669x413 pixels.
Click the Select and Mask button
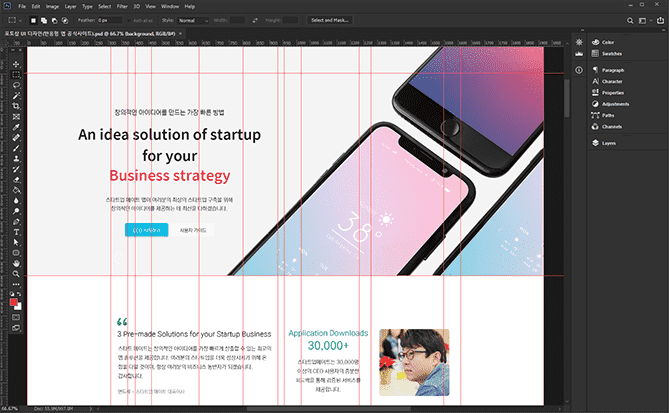click(330, 20)
